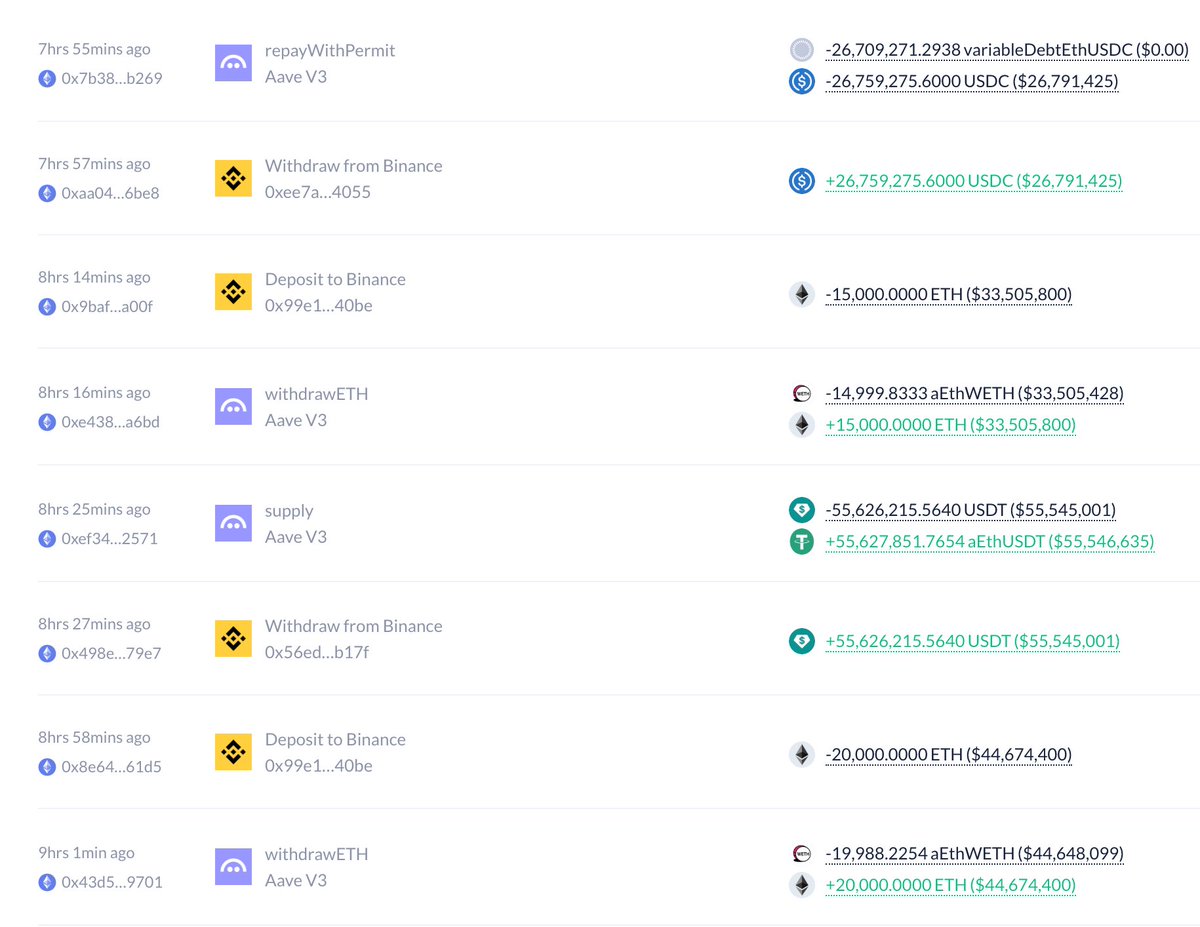Click Ethereum chain icon beside 0x498e...79e7

(47, 653)
